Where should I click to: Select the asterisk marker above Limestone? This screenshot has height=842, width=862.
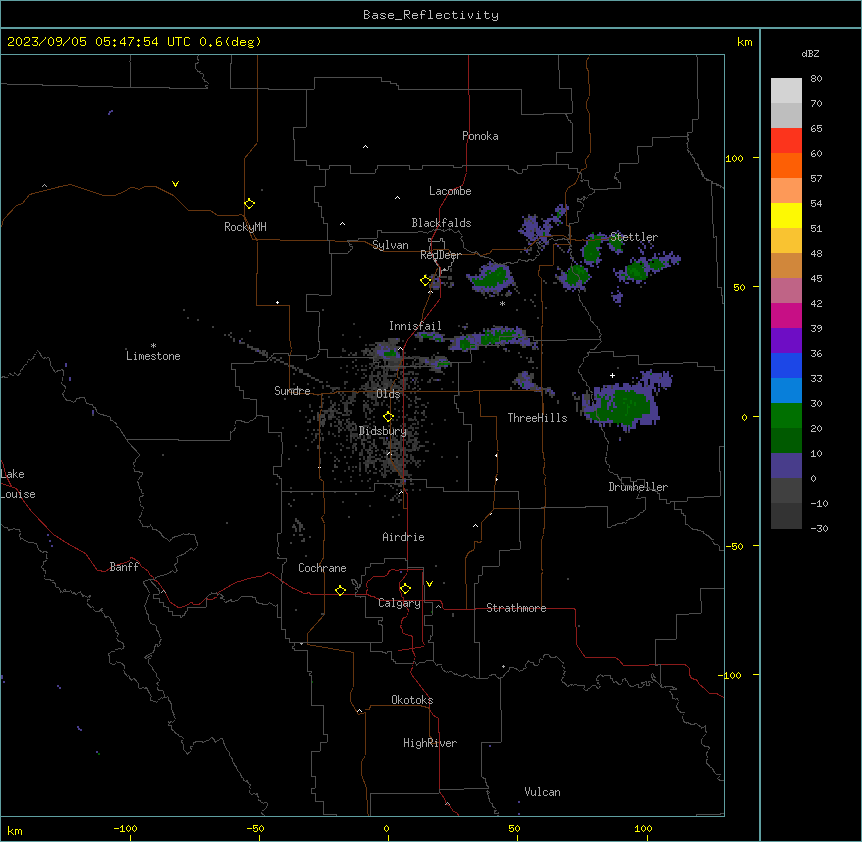tap(153, 346)
